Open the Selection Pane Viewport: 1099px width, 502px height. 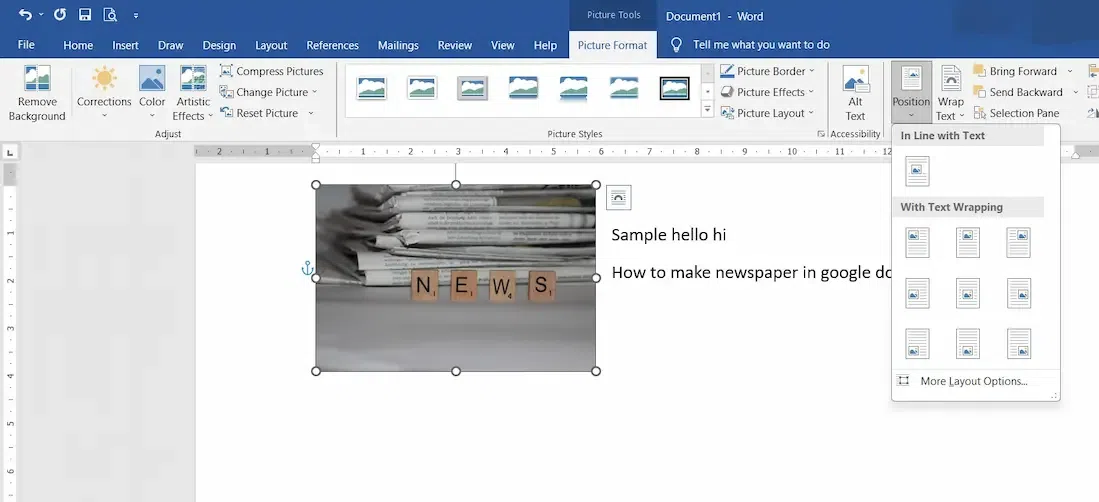(1016, 113)
